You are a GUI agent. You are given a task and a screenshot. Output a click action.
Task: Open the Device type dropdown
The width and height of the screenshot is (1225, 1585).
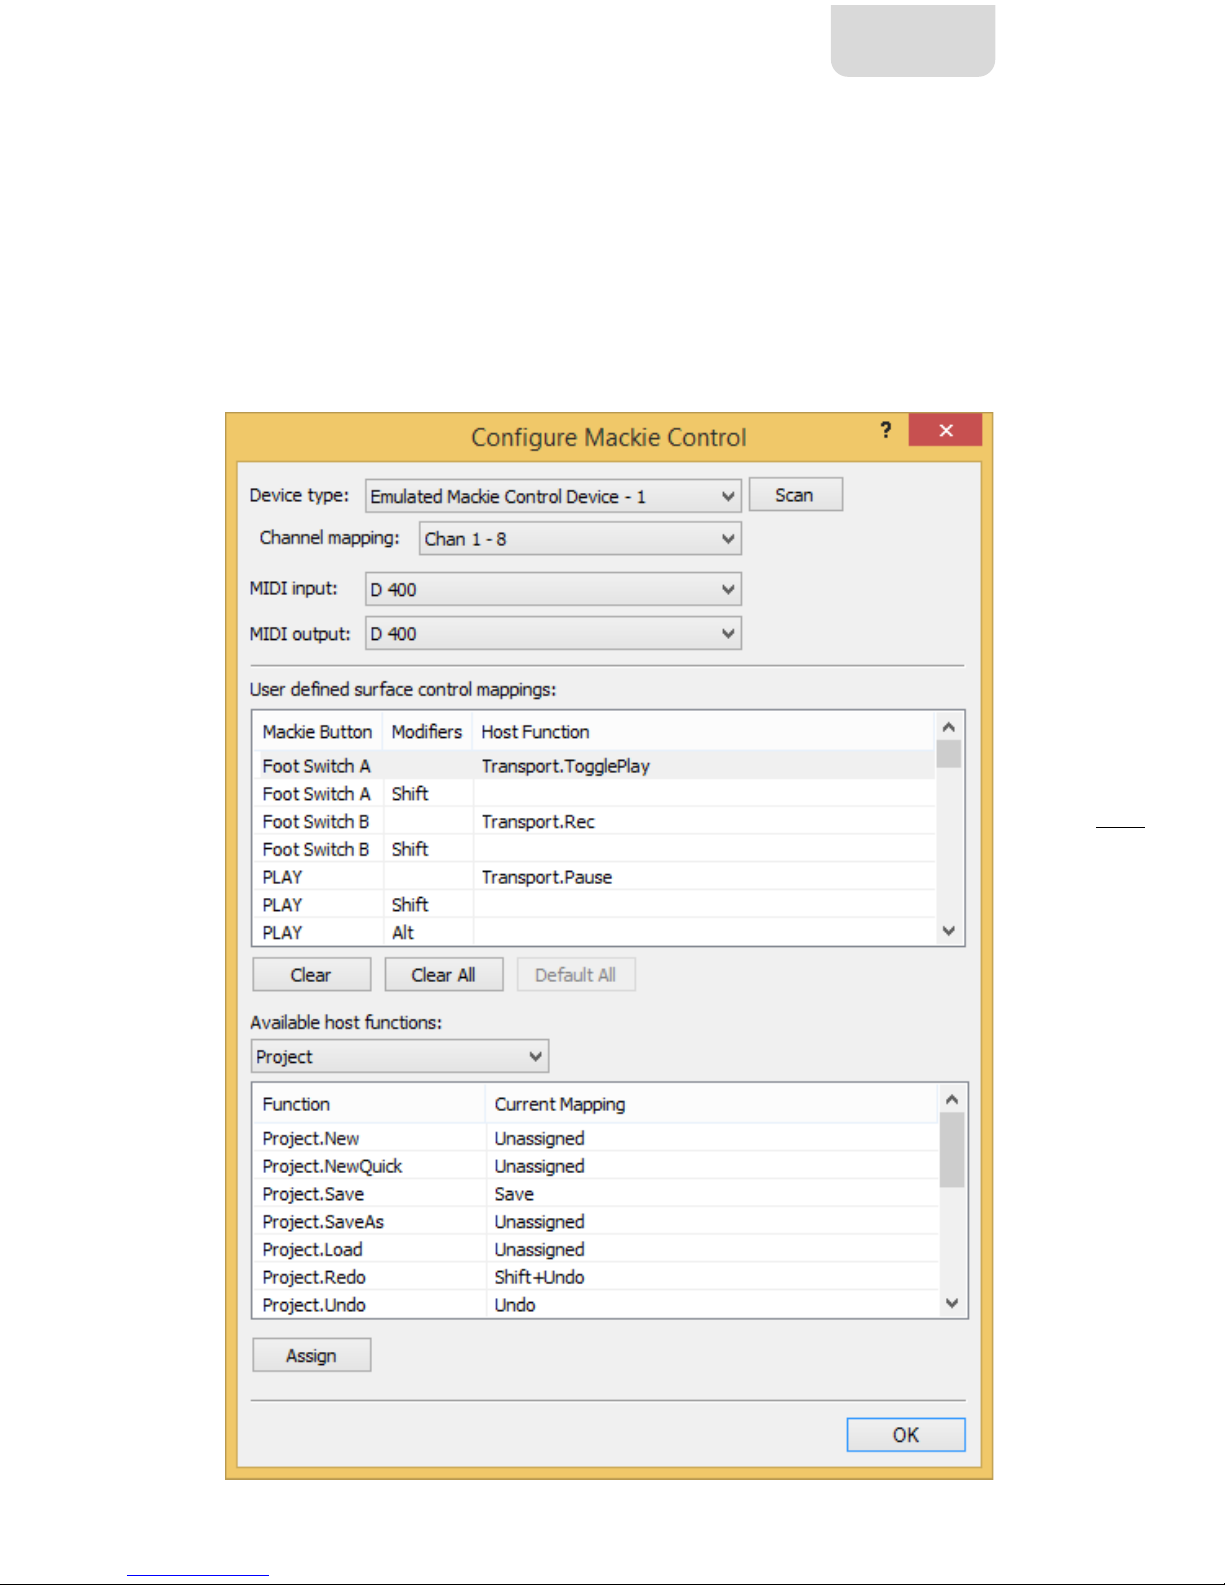tap(553, 496)
